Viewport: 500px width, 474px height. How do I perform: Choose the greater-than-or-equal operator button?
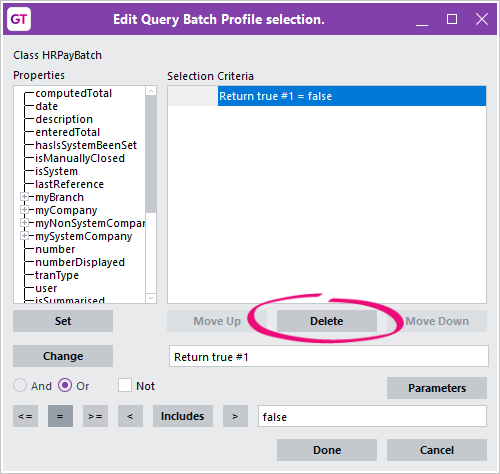point(95,416)
